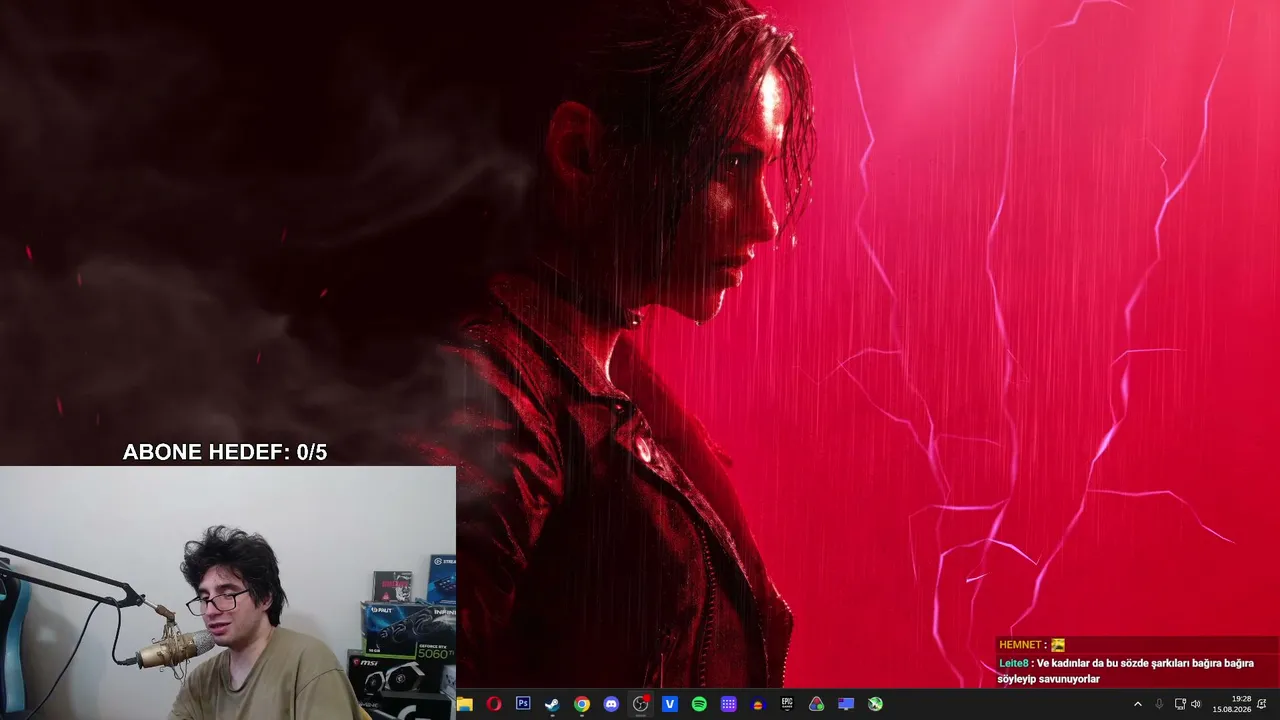Click the HEMNET chat username
The height and width of the screenshot is (720, 1280).
pyautogui.click(x=1020, y=645)
